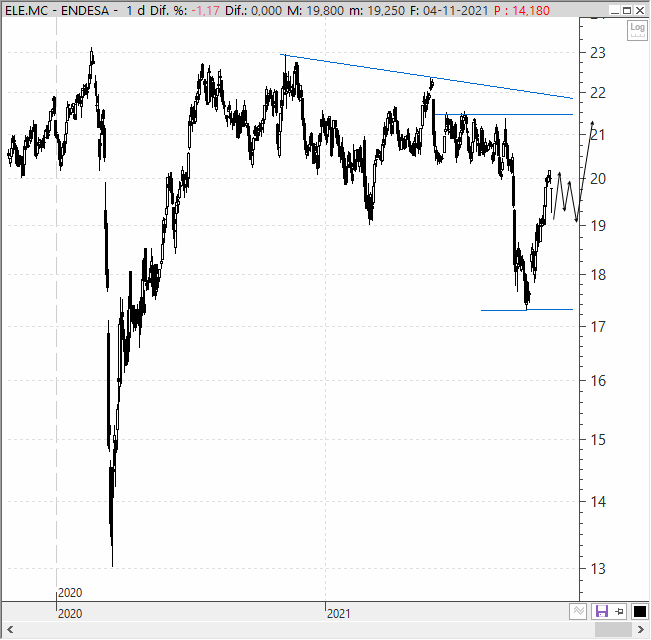
Task: Click the 17 price axis label
Action: tap(598, 327)
